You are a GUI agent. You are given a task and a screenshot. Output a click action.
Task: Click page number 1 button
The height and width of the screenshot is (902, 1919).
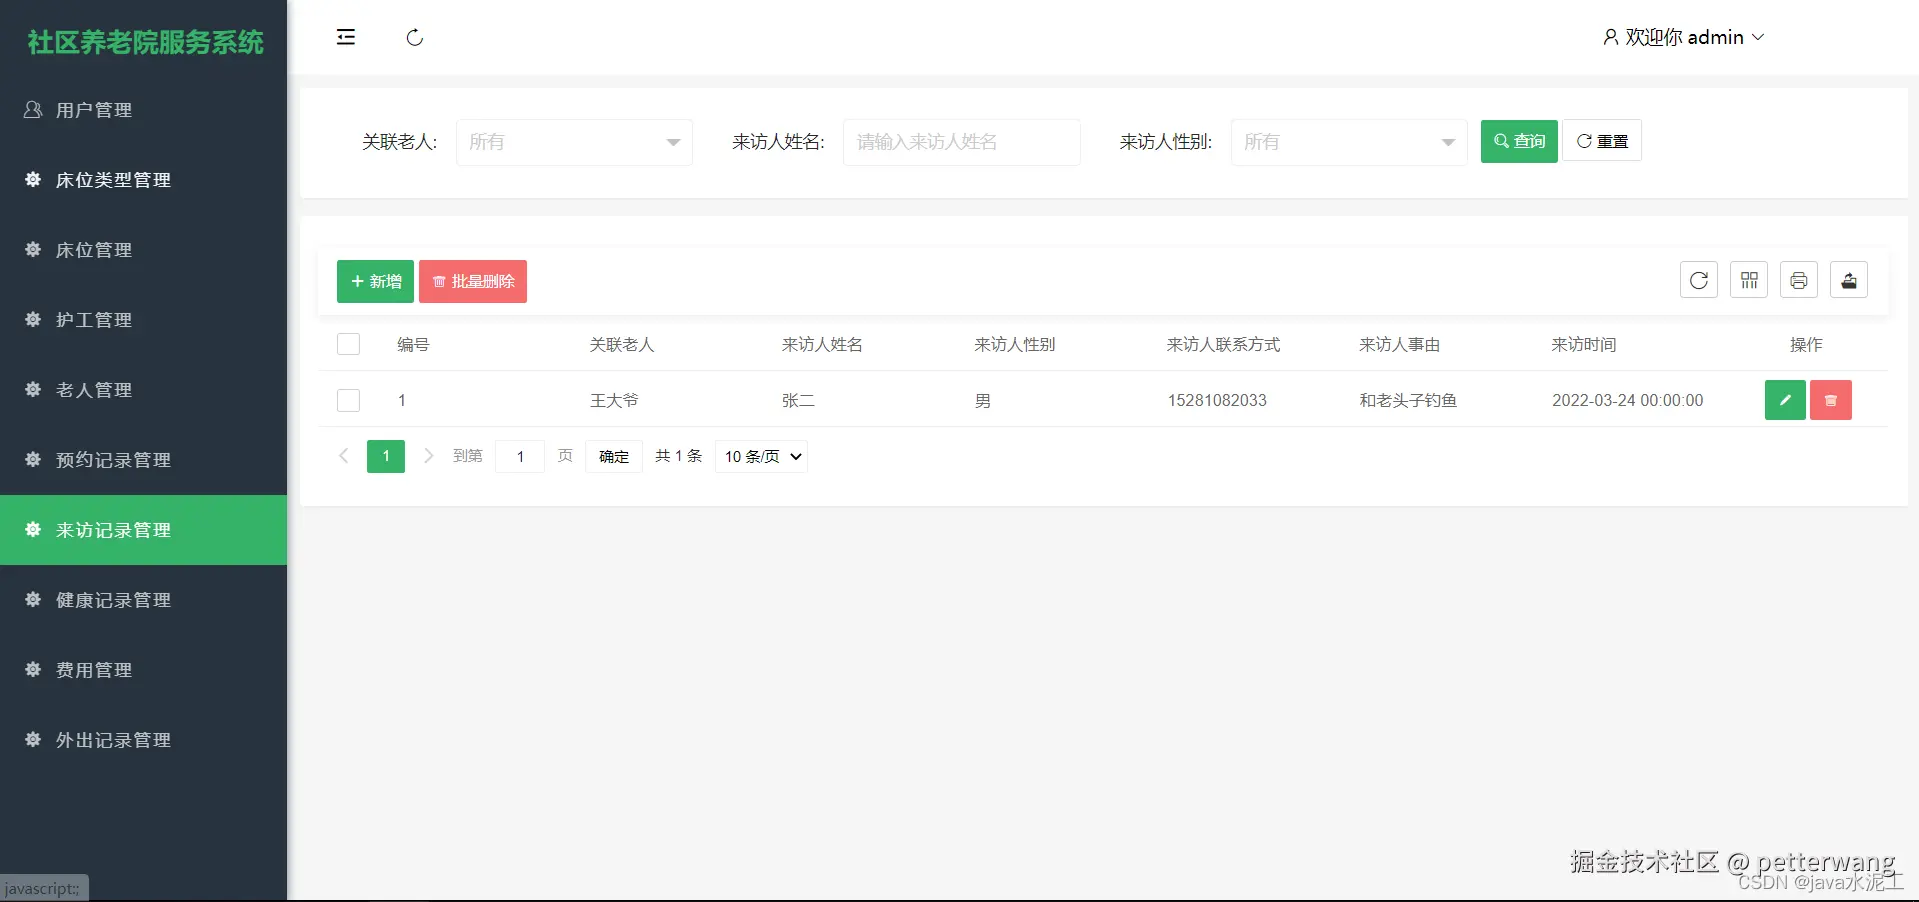[x=386, y=456]
